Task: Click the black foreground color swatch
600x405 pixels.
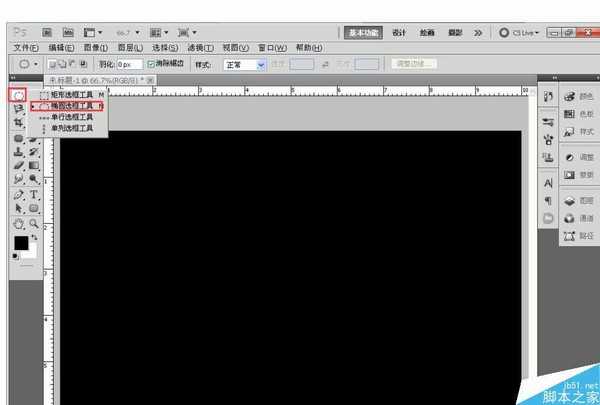Action: [x=21, y=243]
